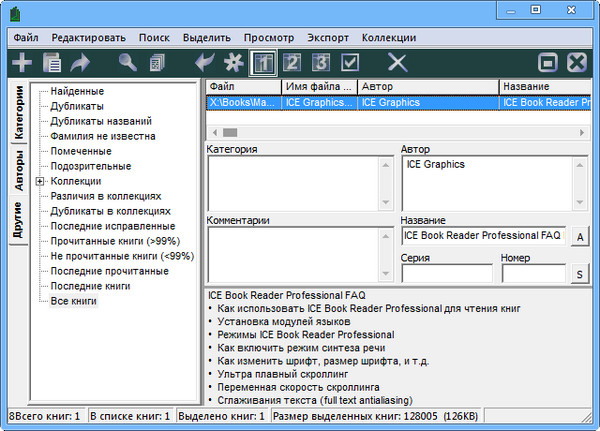Click the undo arrow icon

click(x=206, y=63)
